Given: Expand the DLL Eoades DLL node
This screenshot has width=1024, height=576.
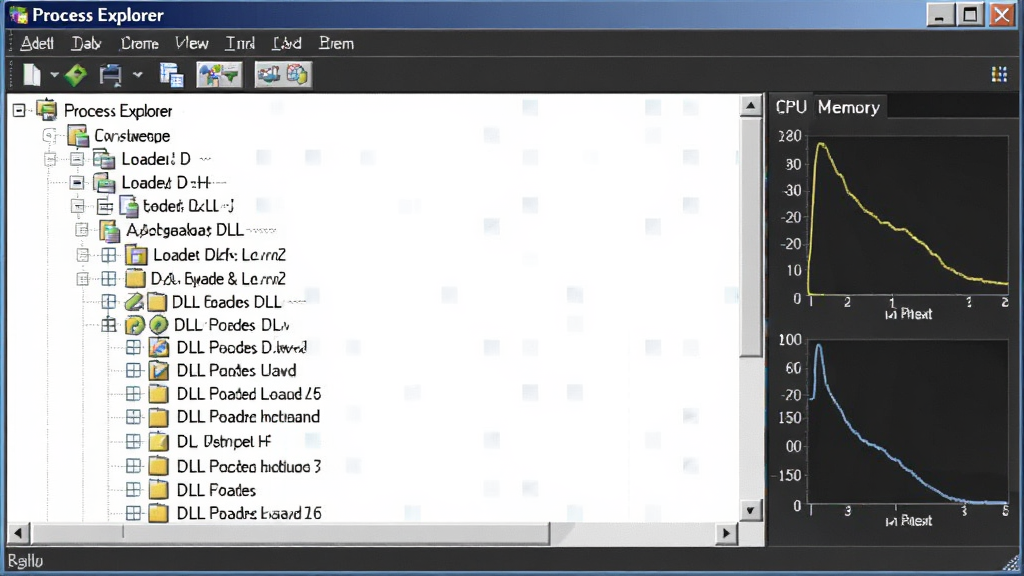Looking at the screenshot, I should [109, 302].
